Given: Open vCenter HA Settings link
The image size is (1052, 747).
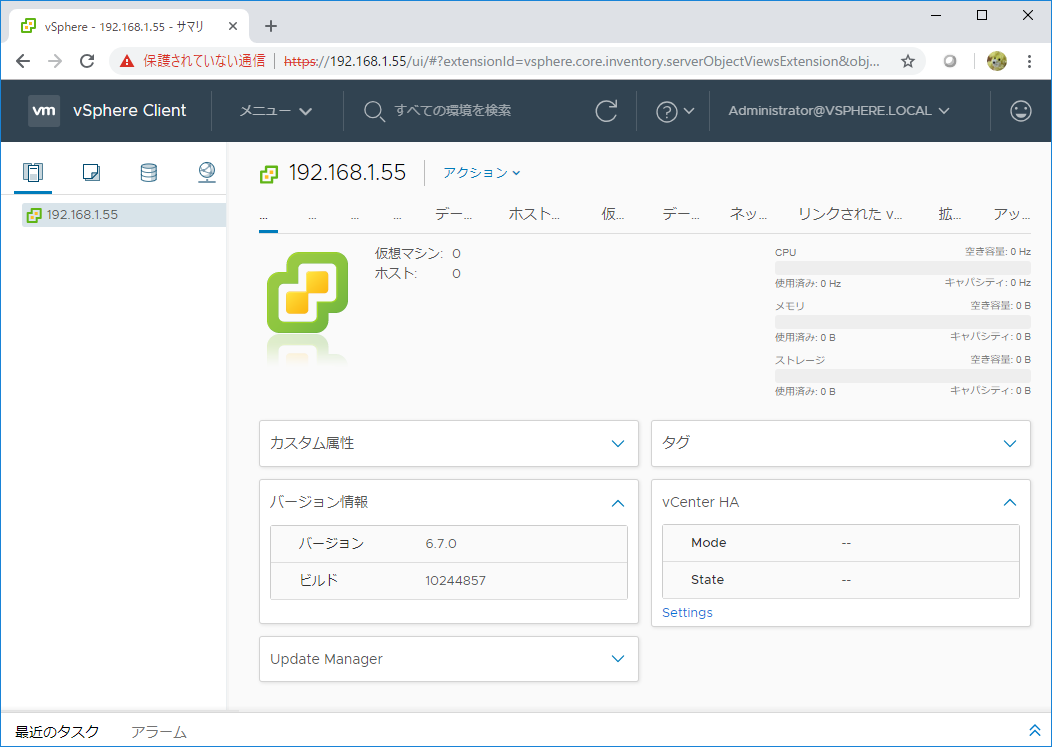Looking at the screenshot, I should click(687, 613).
